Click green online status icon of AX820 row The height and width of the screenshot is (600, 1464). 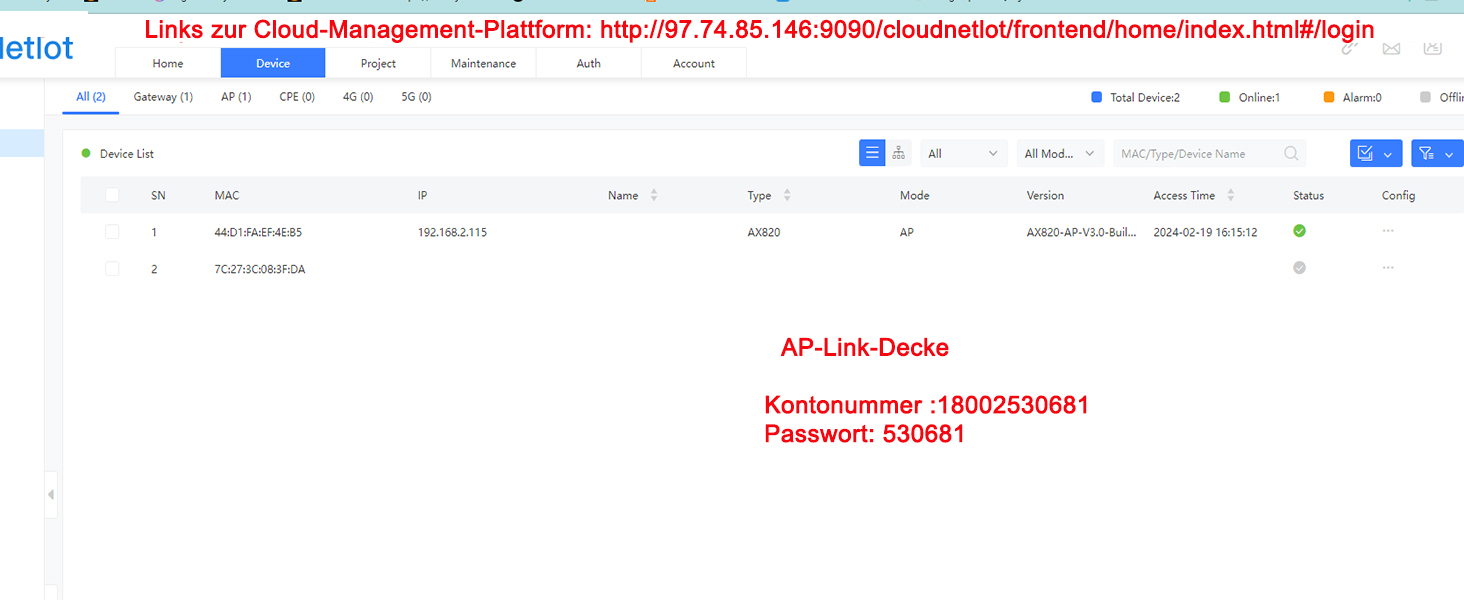[x=1299, y=231]
